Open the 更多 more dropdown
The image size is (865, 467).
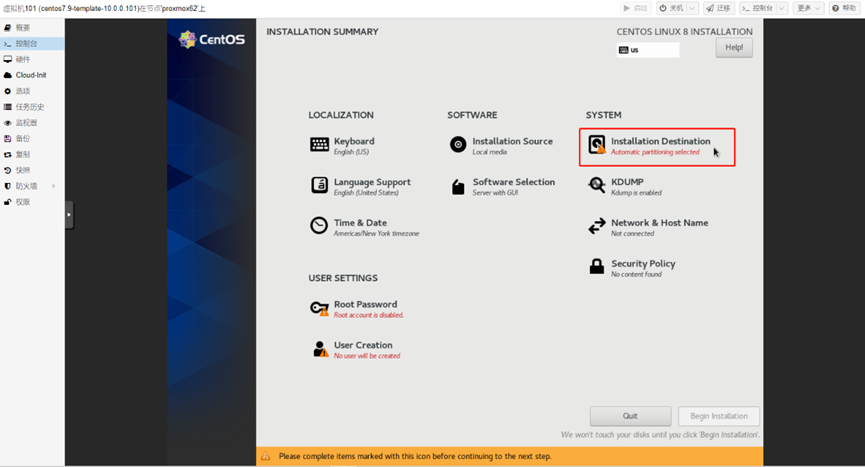(x=809, y=8)
